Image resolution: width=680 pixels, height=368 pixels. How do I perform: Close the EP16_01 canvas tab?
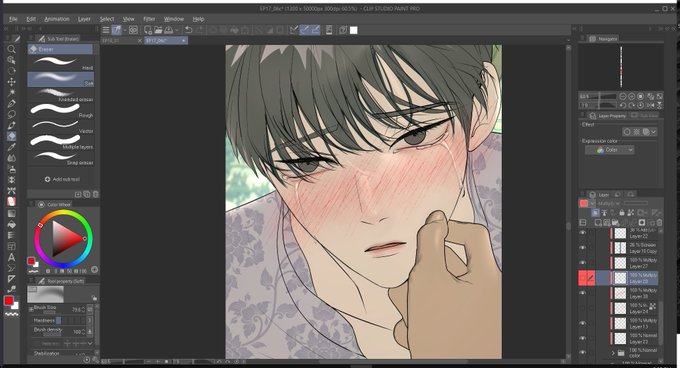[140, 40]
